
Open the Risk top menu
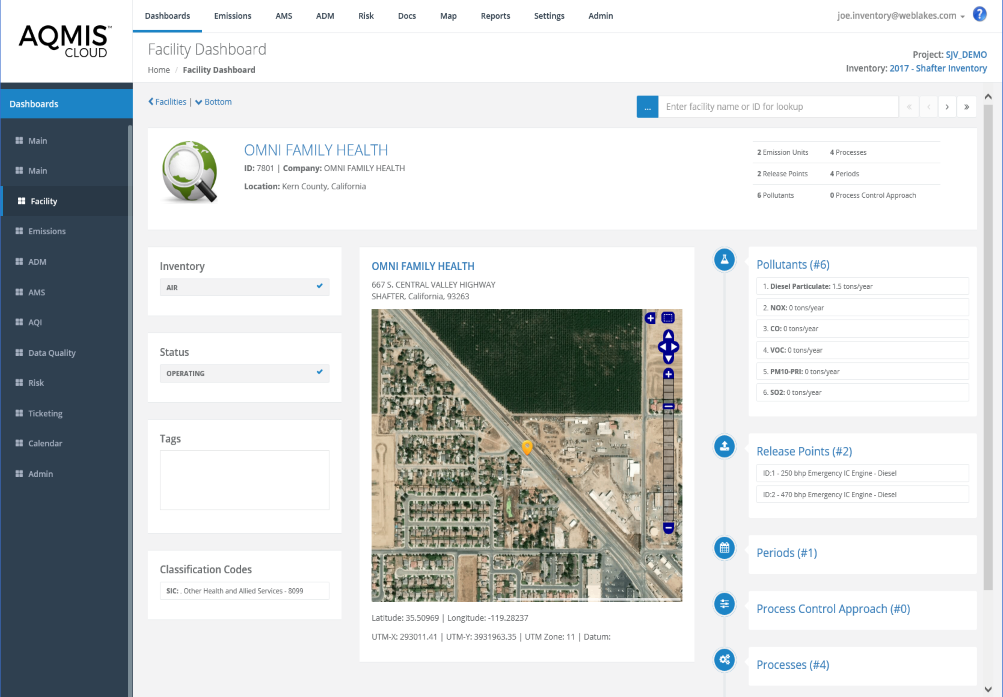point(366,16)
